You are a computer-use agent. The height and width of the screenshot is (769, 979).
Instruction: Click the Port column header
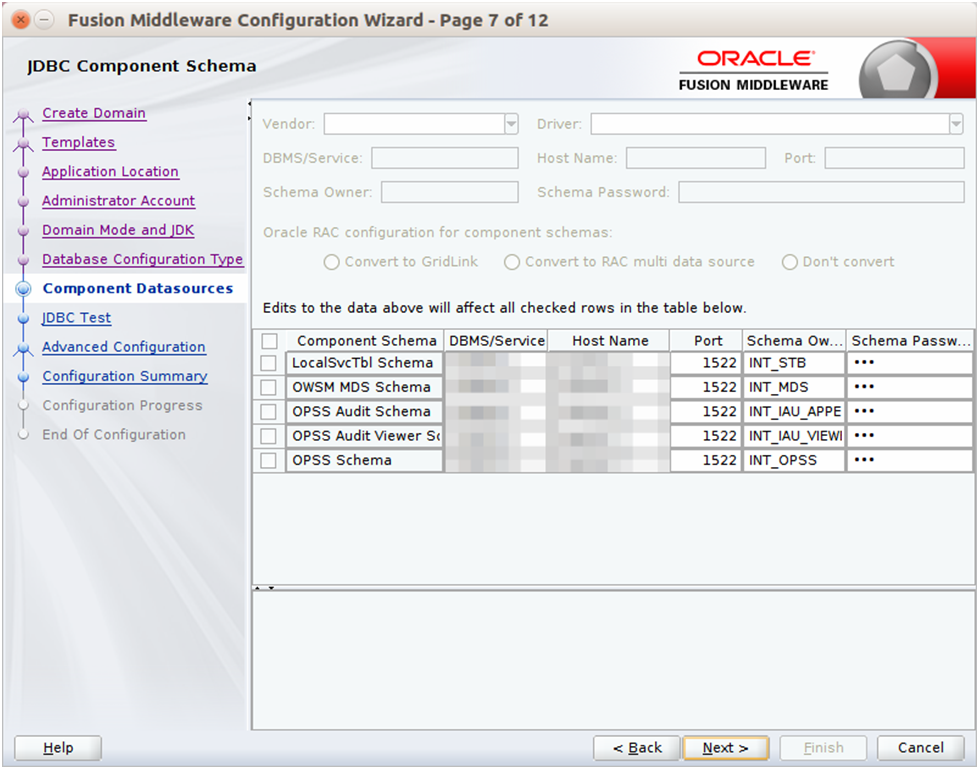[x=707, y=341]
